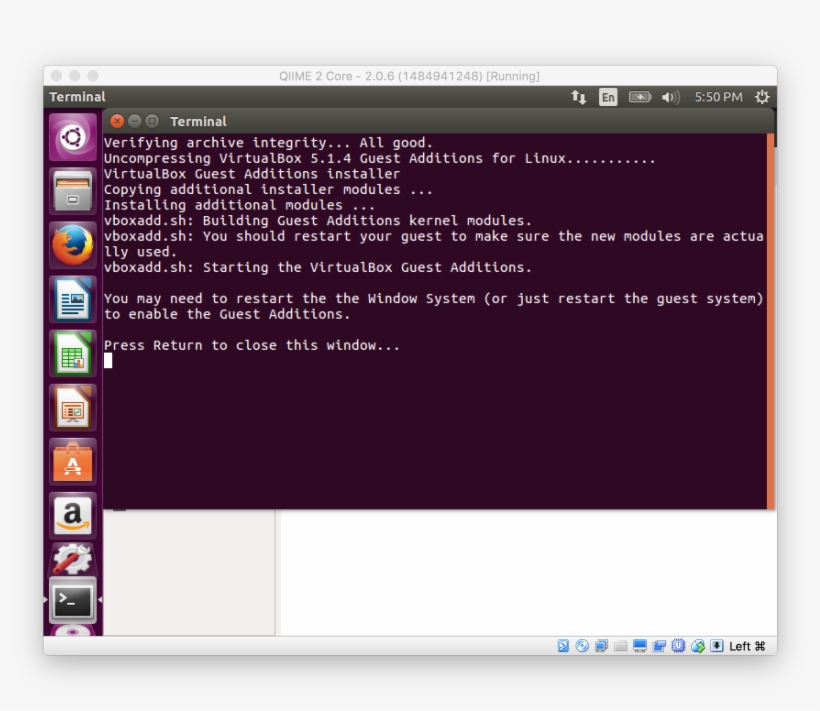Open LibreOffice Impress presentation app
The width and height of the screenshot is (820, 711).
coord(73,408)
